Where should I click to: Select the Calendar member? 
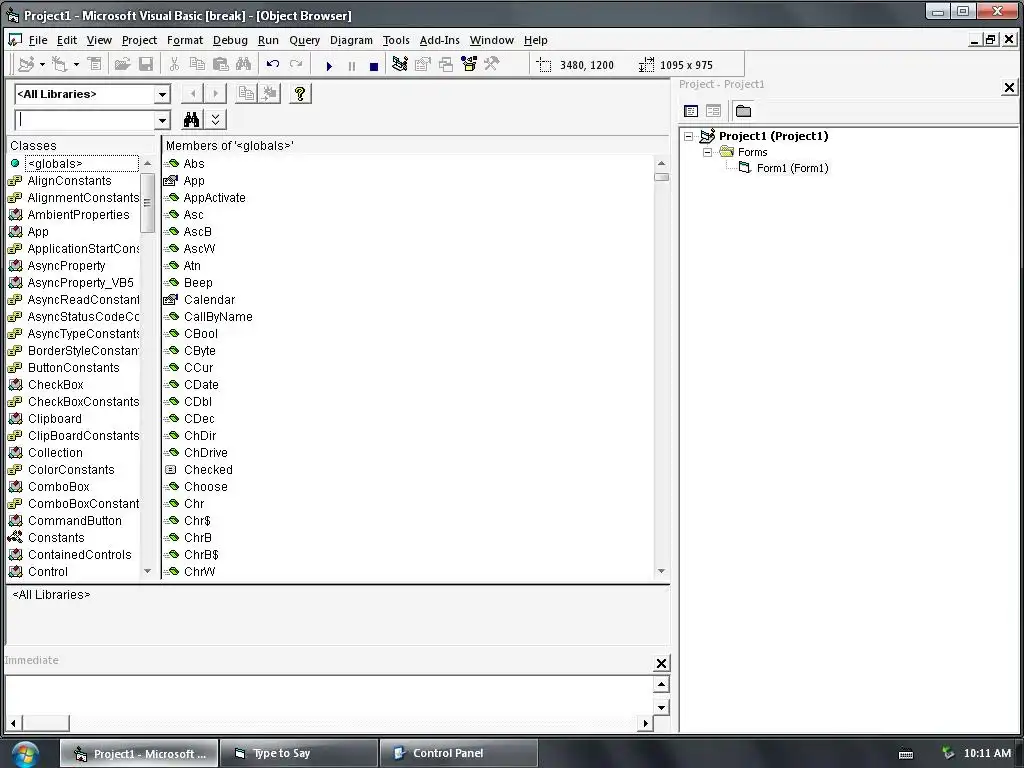click(209, 300)
